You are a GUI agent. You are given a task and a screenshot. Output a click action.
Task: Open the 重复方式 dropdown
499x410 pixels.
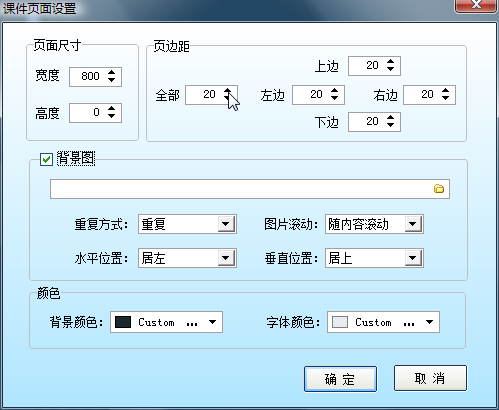click(226, 224)
